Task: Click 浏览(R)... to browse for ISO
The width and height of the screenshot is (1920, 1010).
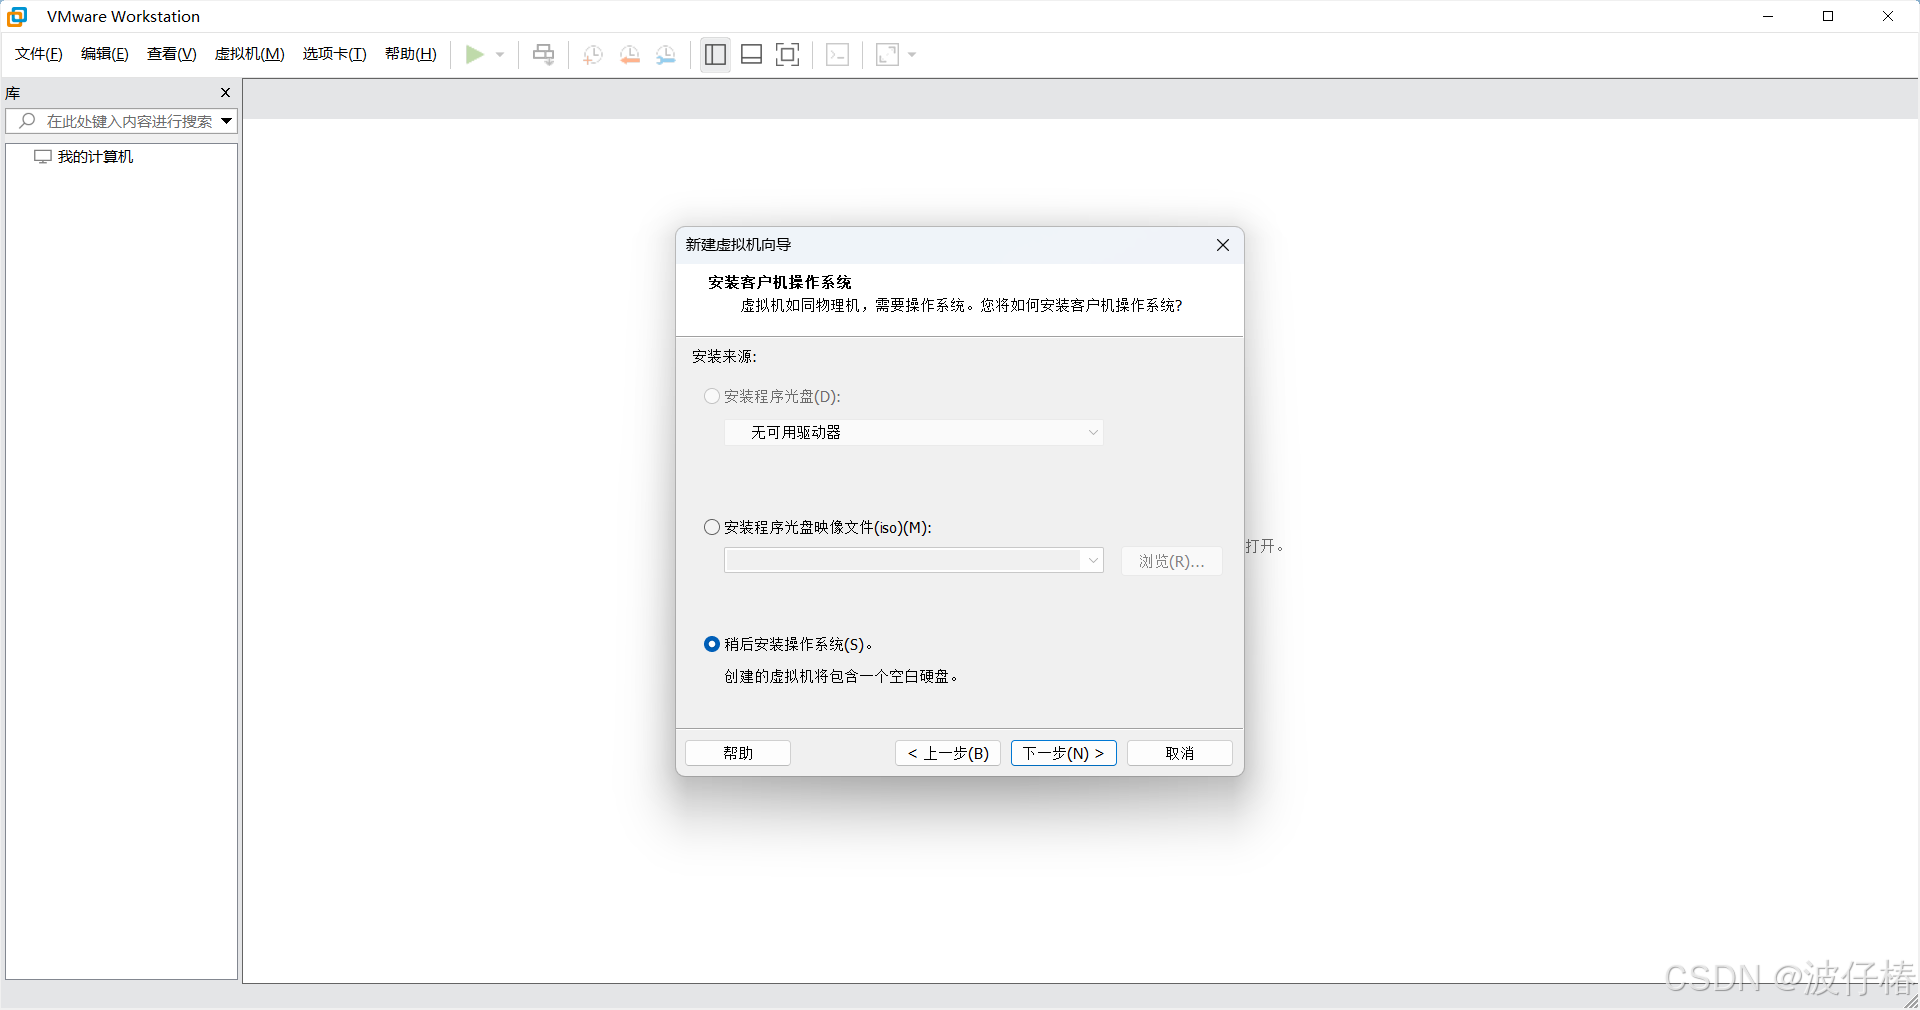Action: (1171, 561)
